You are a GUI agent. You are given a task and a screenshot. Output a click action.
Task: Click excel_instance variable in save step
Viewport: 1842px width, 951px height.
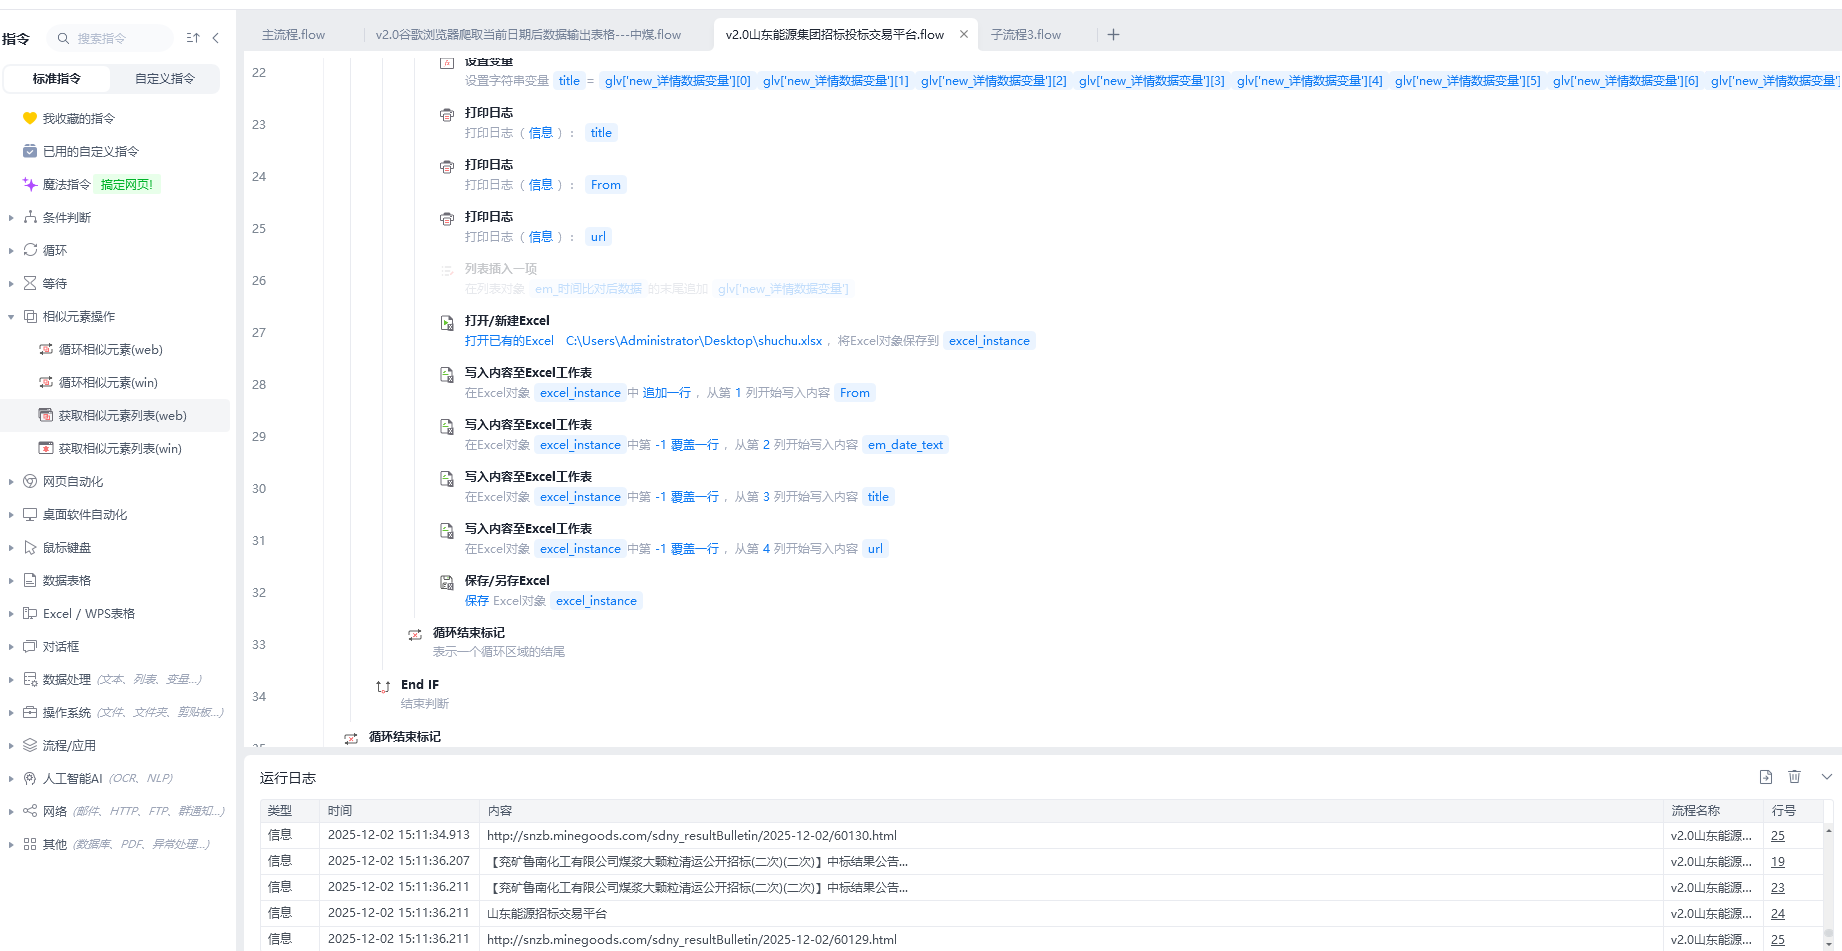pyautogui.click(x=596, y=601)
